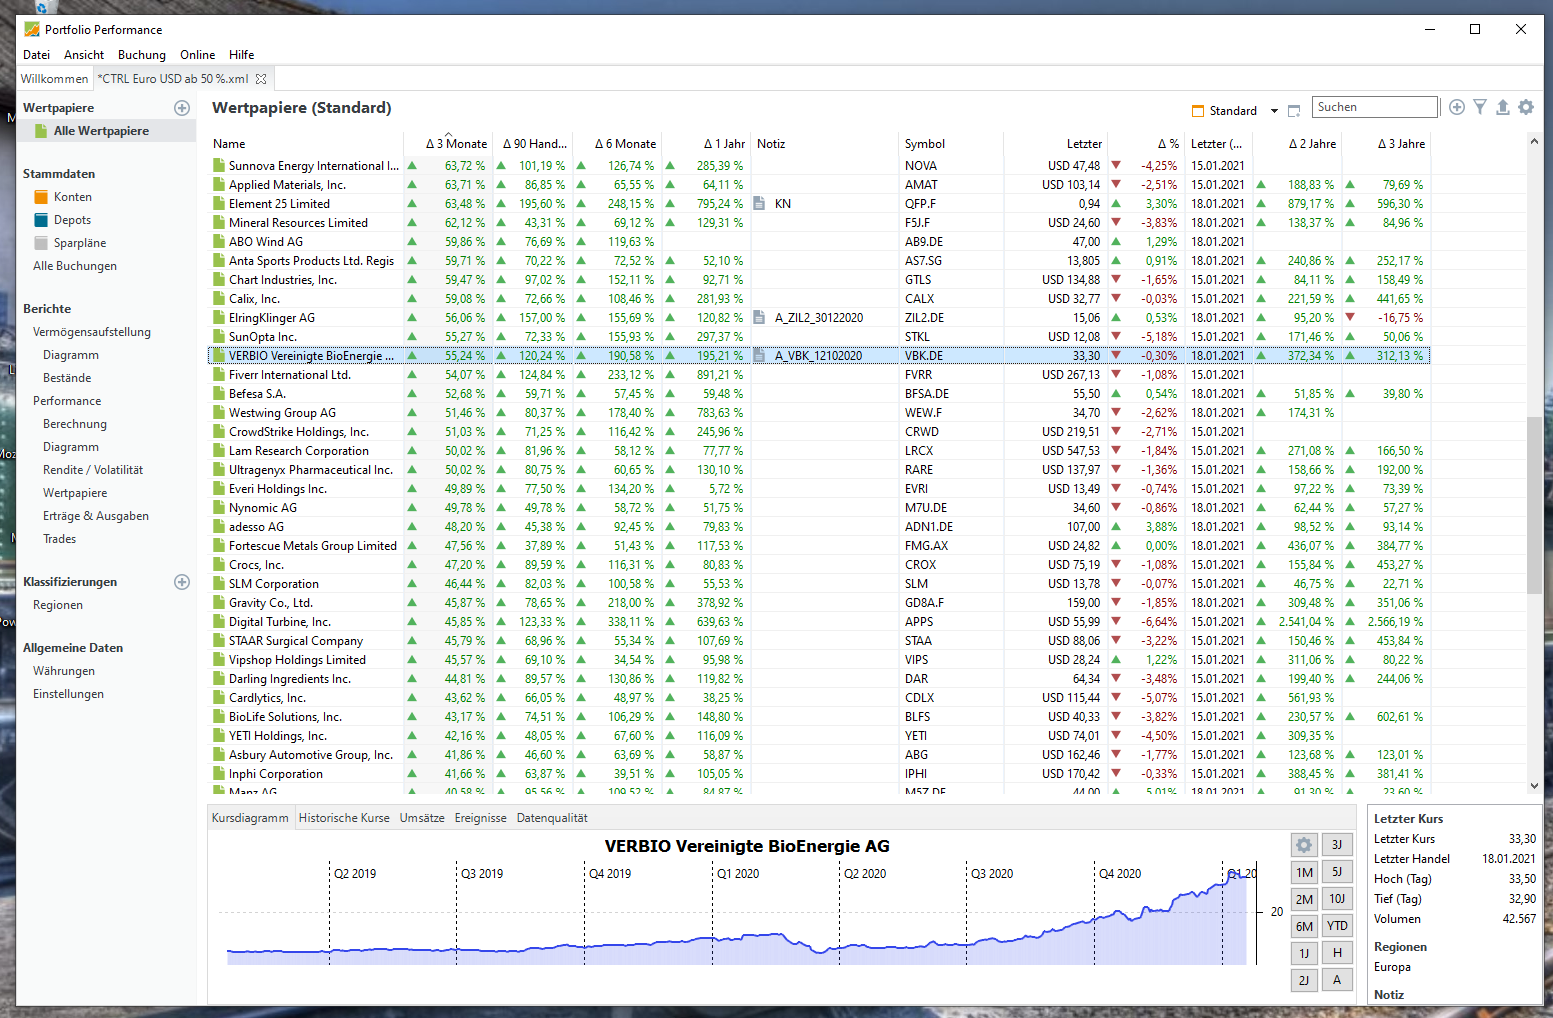1553x1018 pixels.
Task: Click the Alle Wertpapiere folder icon
Action: tap(41, 131)
